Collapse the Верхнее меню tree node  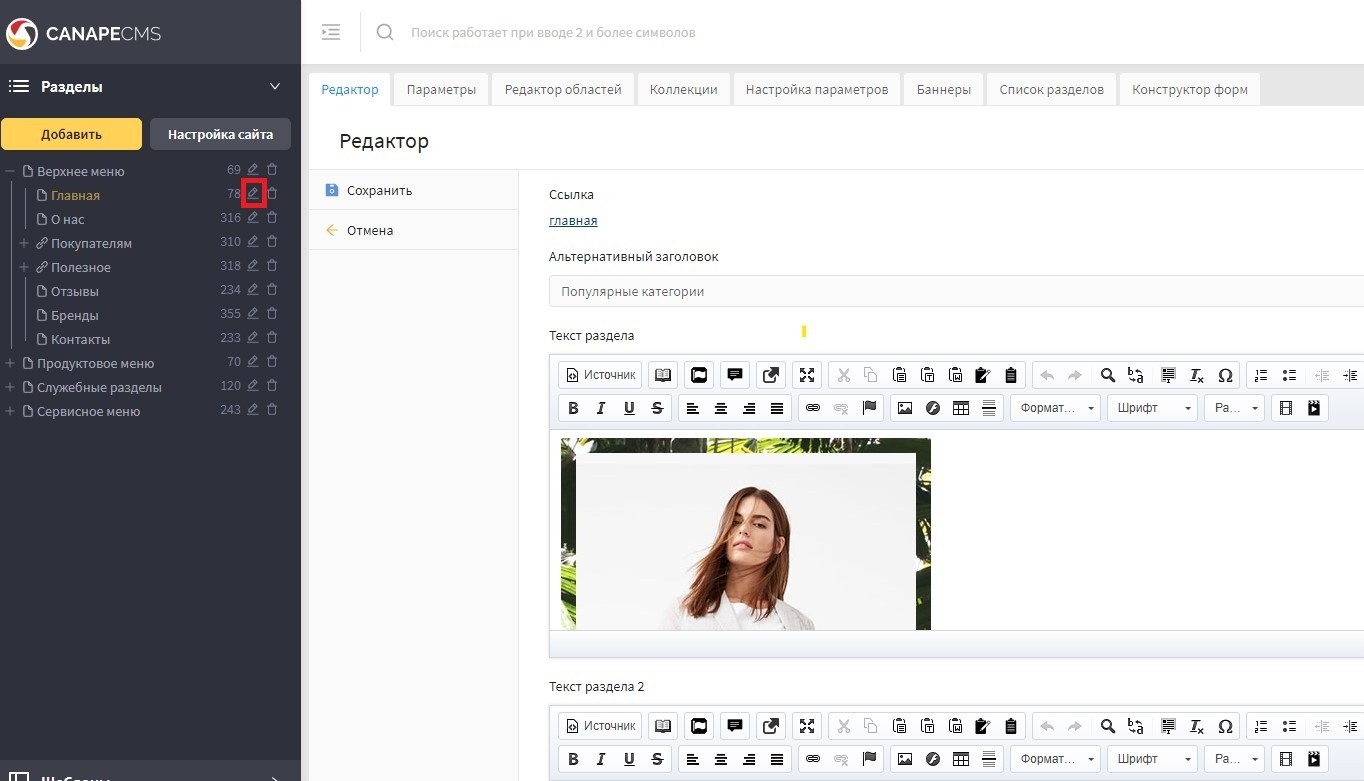pyautogui.click(x=10, y=171)
